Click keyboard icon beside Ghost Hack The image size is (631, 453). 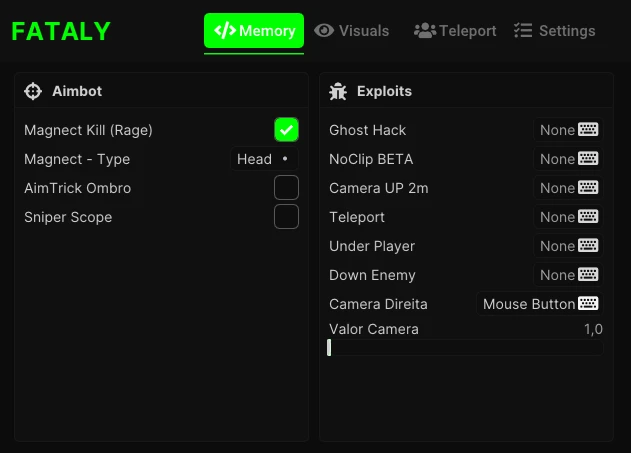(588, 130)
